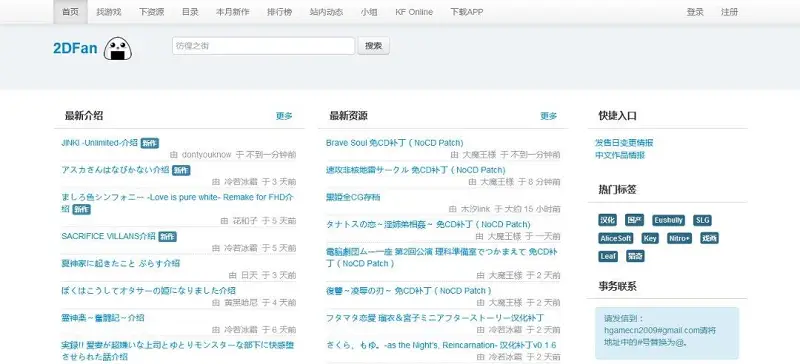
Task: Select the Key tag
Action: coord(650,238)
